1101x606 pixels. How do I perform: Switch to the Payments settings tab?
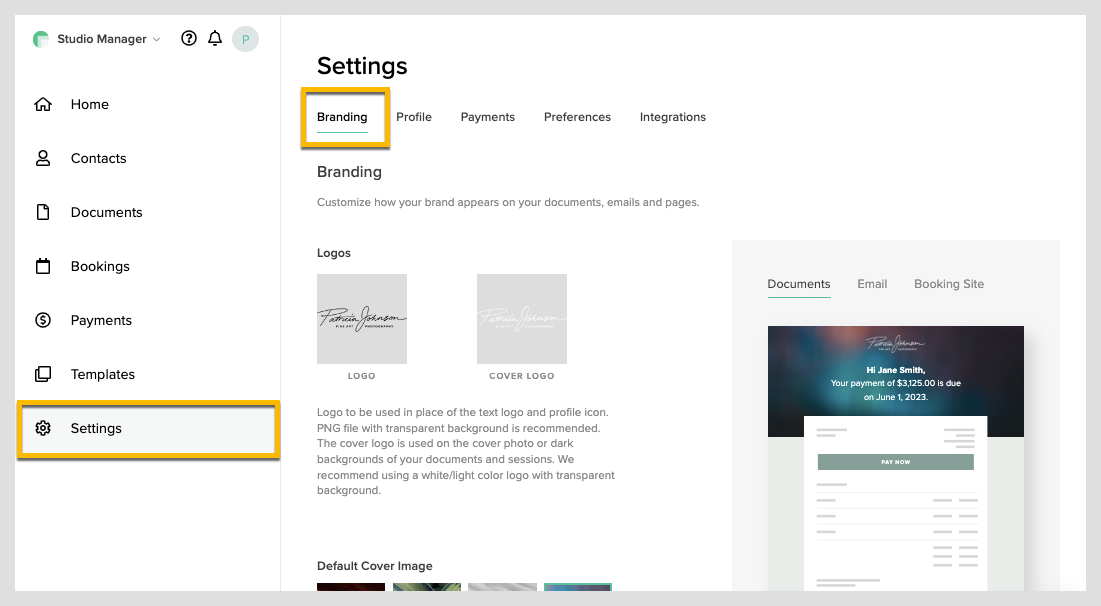click(x=487, y=117)
